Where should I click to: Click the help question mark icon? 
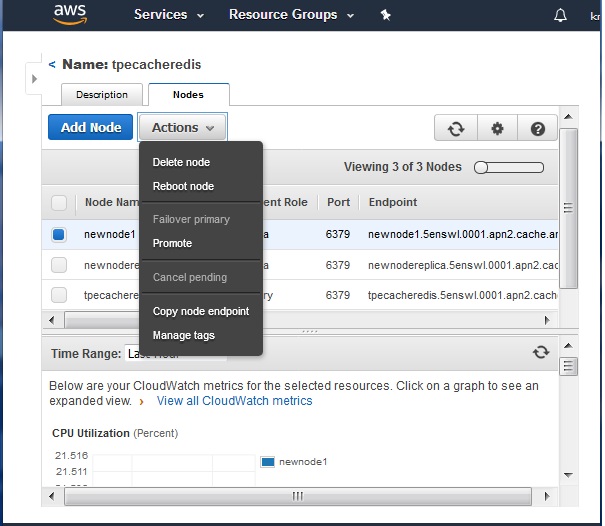tap(538, 128)
